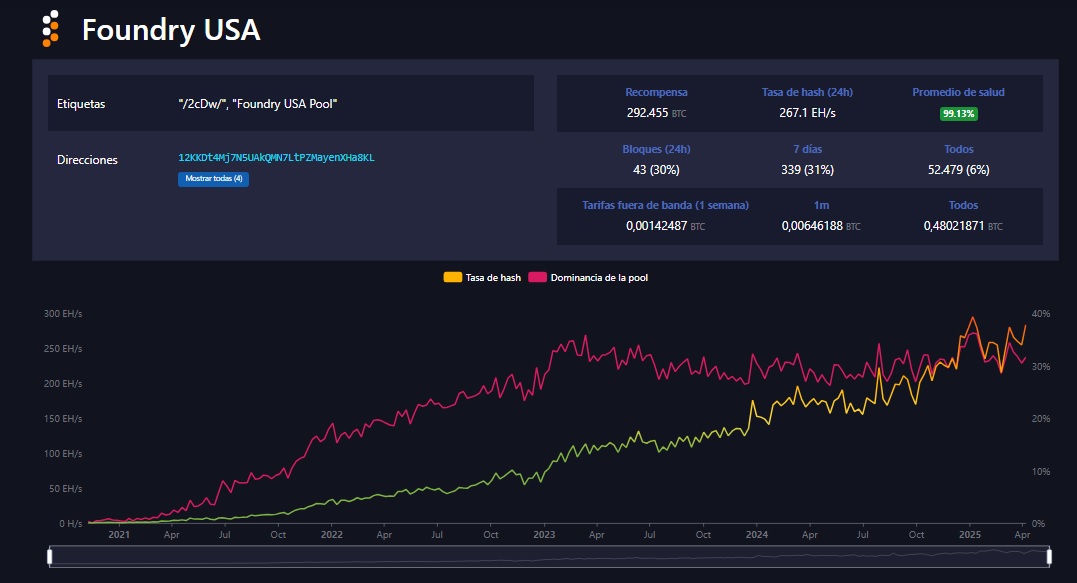Click the left handle of the time range slider
Viewport: 1077px width, 583px height.
(50, 556)
